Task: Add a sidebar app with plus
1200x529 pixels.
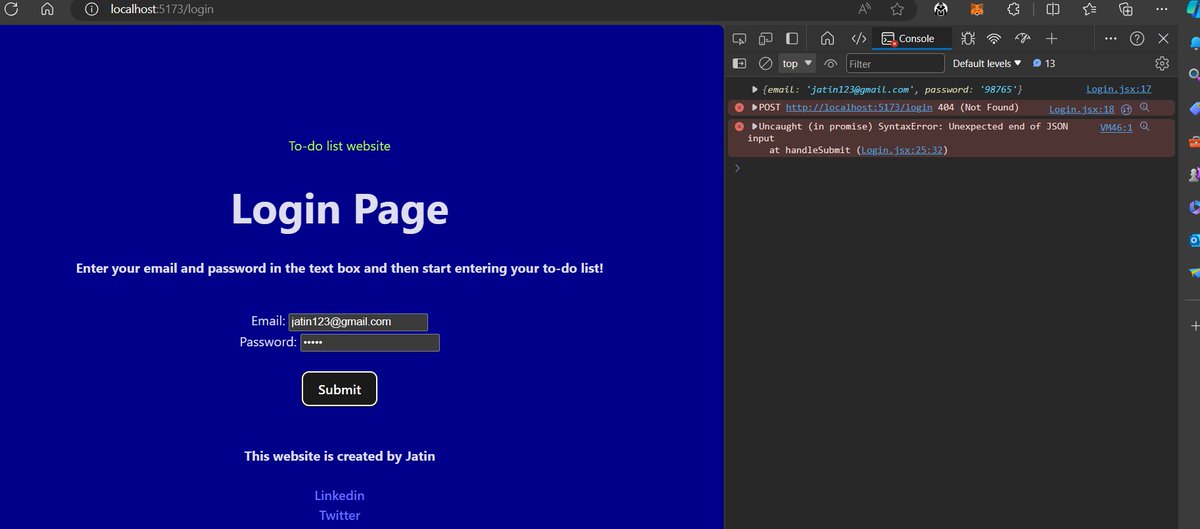Action: click(x=1194, y=326)
